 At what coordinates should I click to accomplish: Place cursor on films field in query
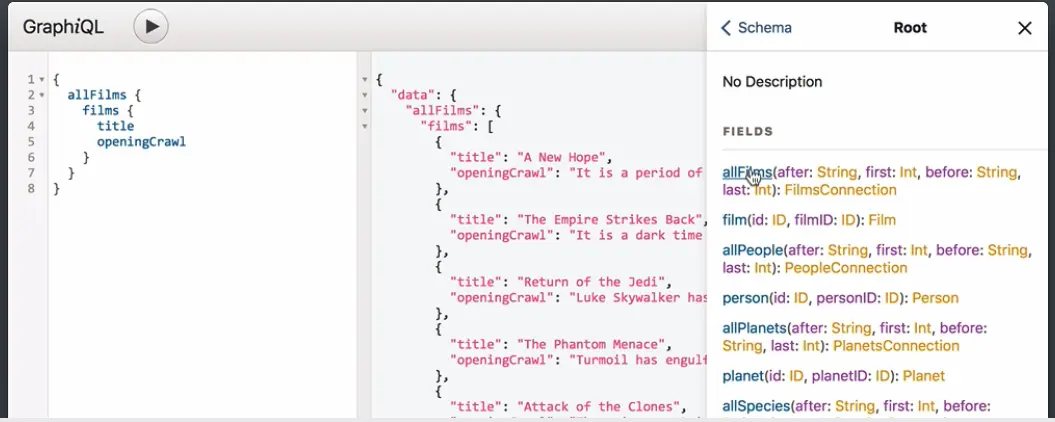click(101, 110)
